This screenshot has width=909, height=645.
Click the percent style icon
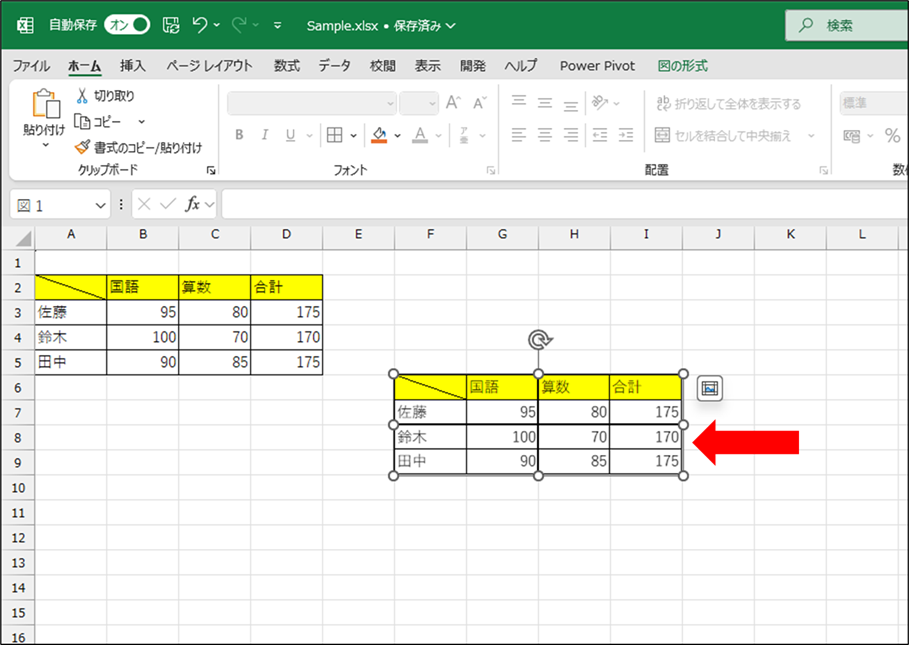[893, 136]
